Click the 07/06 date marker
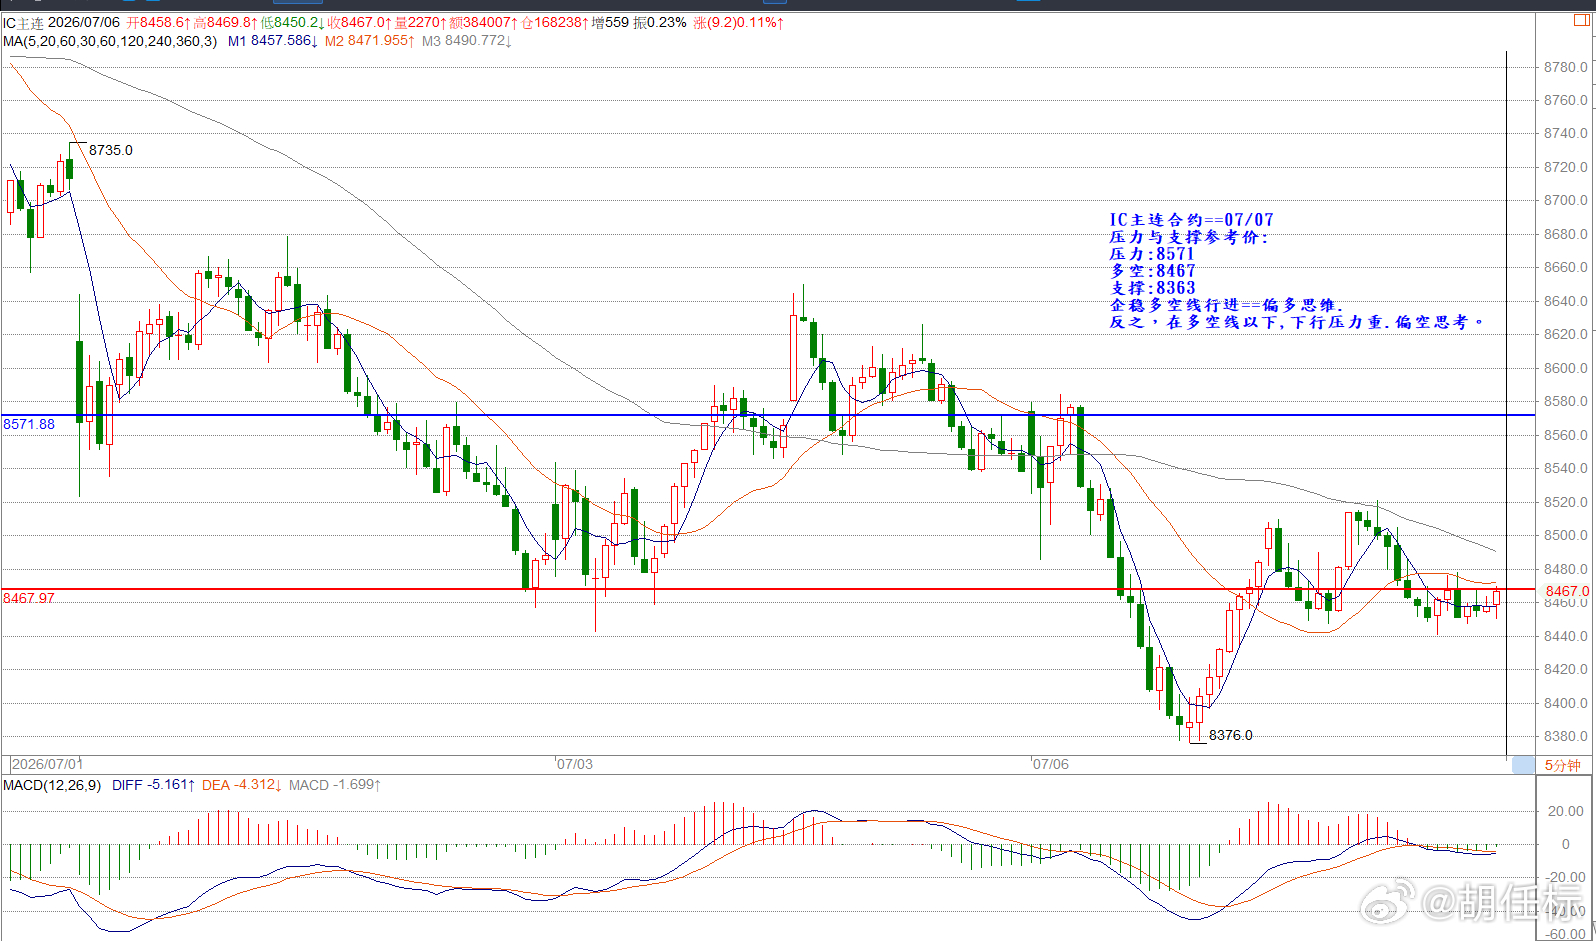This screenshot has width=1596, height=941. pyautogui.click(x=1051, y=764)
